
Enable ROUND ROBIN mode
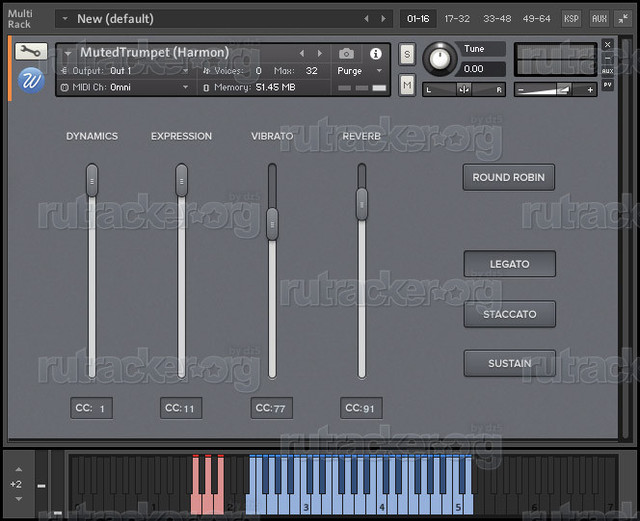pyautogui.click(x=509, y=177)
